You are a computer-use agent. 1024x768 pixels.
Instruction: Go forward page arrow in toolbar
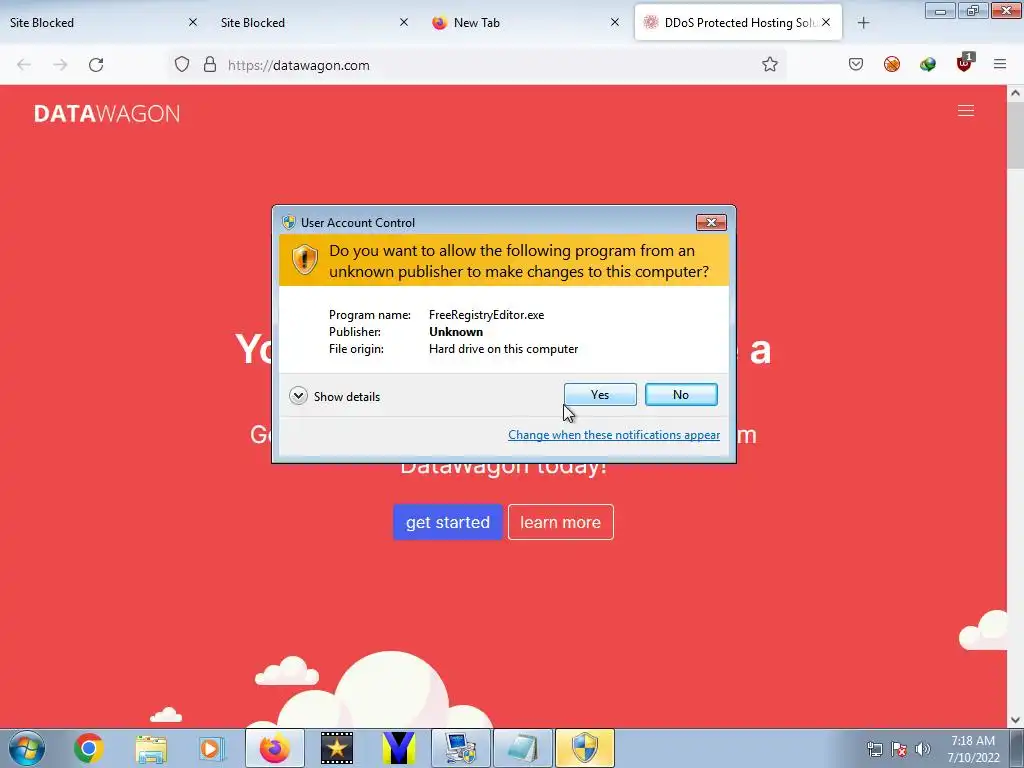pyautogui.click(x=60, y=65)
